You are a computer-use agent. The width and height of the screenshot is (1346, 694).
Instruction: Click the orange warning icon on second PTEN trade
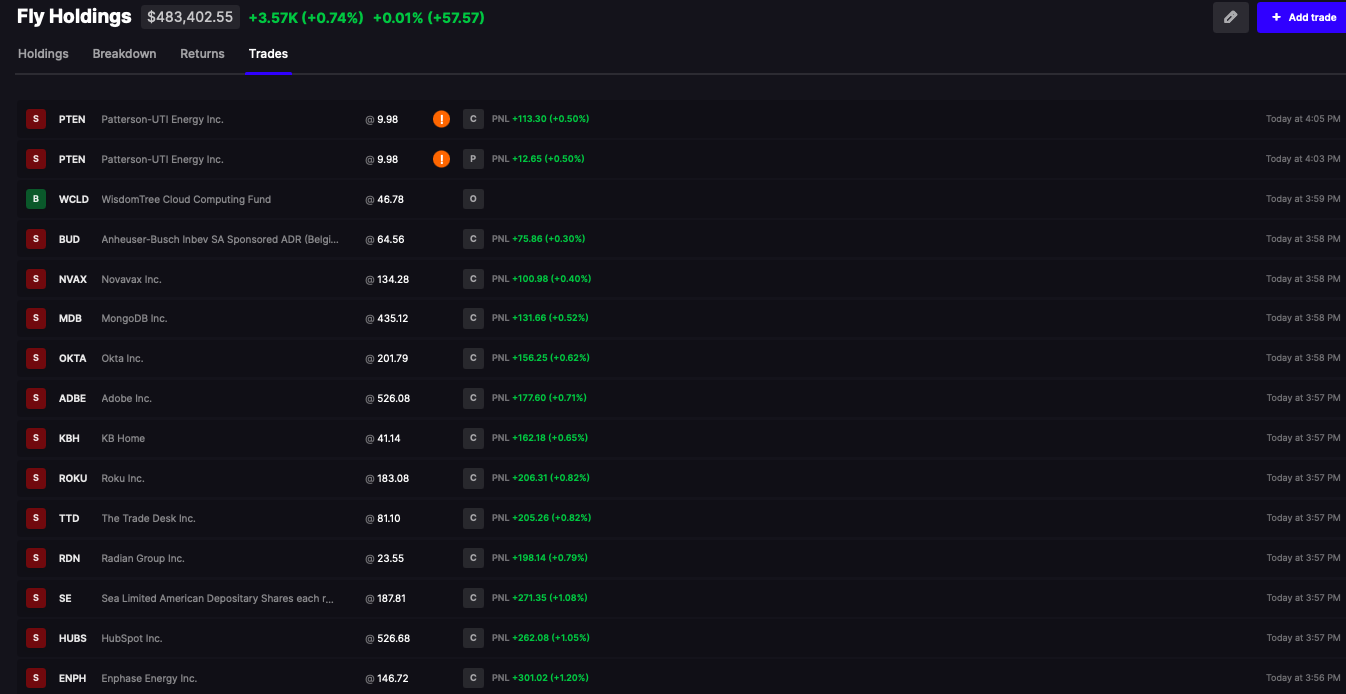pos(441,159)
